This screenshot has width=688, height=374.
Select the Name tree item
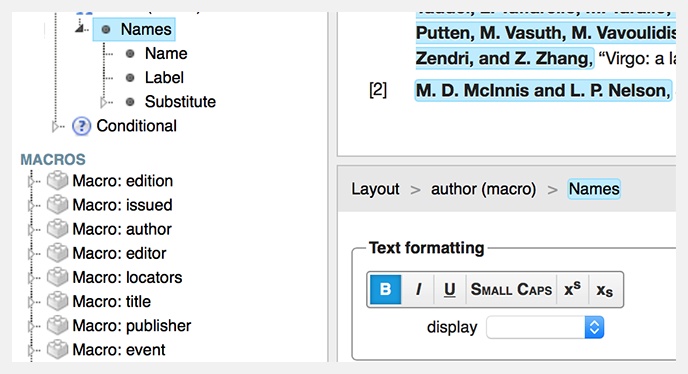[x=166, y=54]
